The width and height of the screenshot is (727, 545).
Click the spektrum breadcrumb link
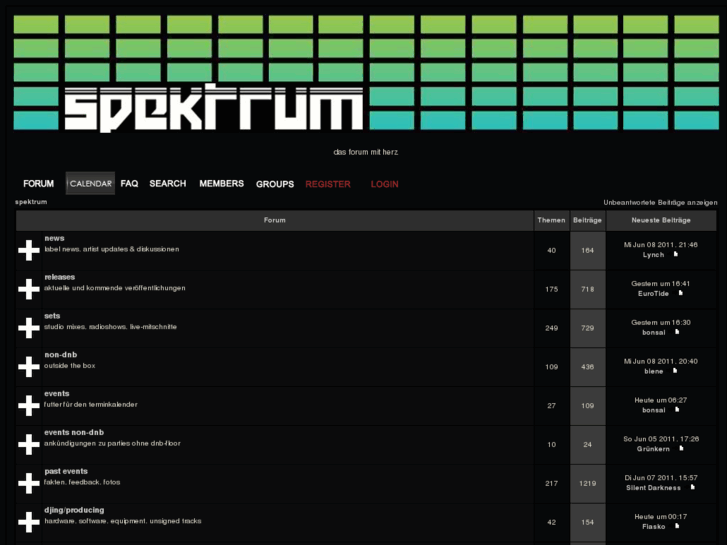tap(31, 202)
